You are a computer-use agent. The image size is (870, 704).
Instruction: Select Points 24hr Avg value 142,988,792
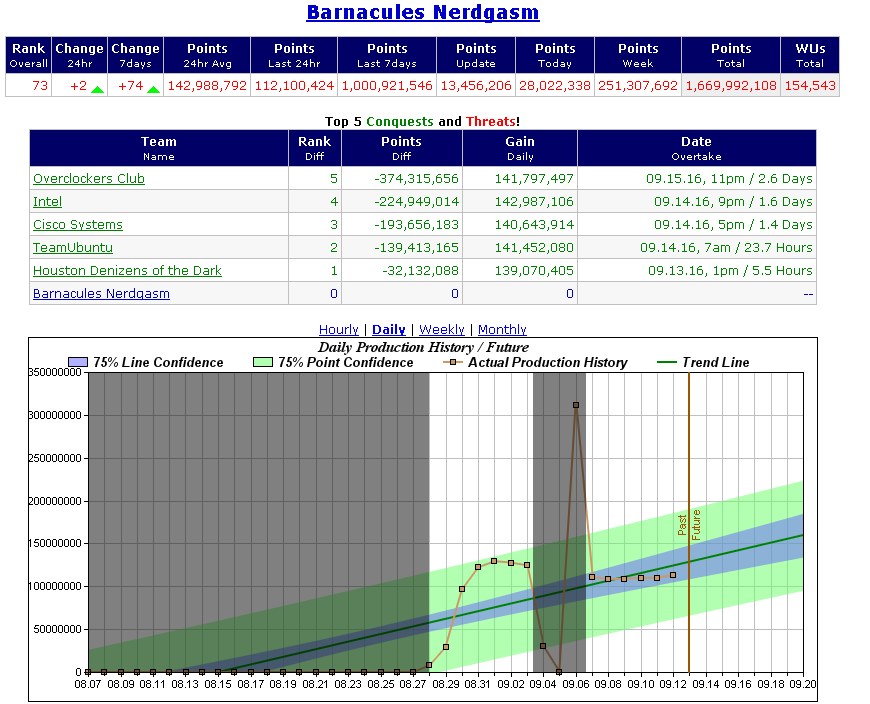coord(207,85)
